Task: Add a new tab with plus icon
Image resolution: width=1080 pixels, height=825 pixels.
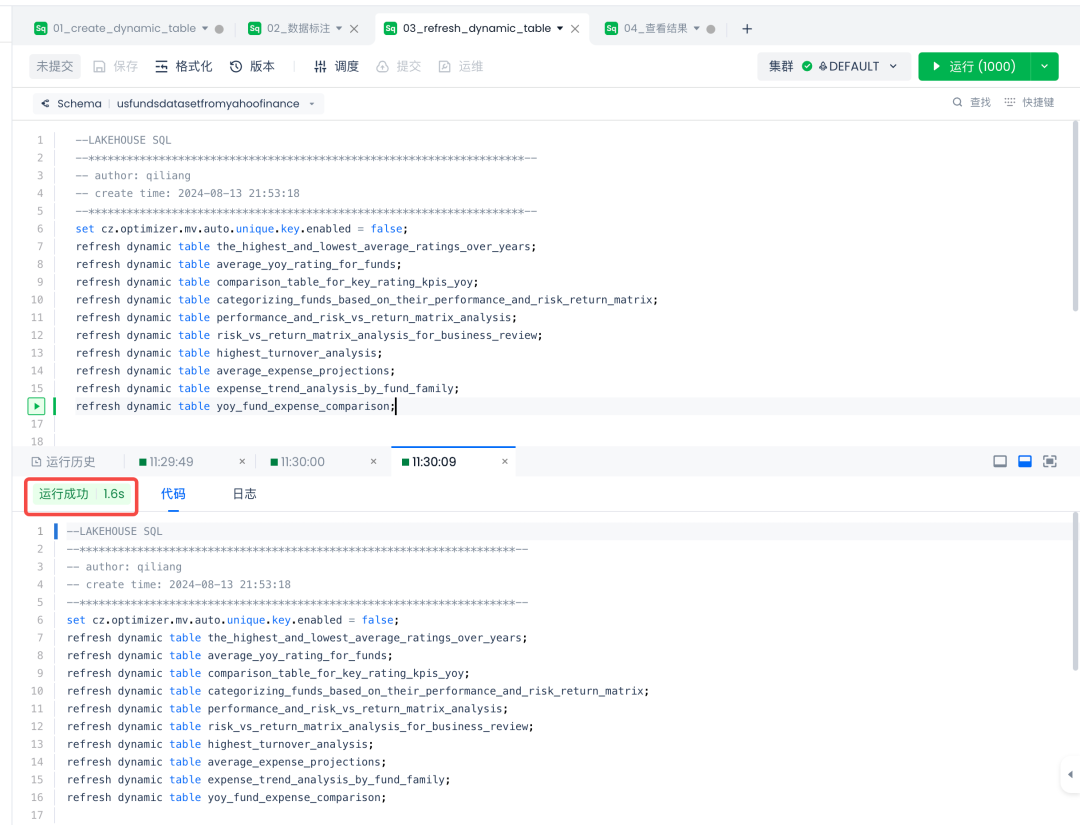Action: [x=747, y=29]
